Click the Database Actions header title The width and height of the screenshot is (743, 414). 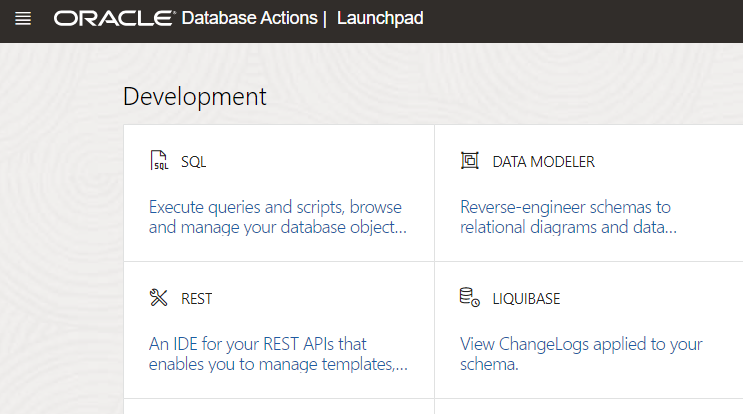pos(249,18)
